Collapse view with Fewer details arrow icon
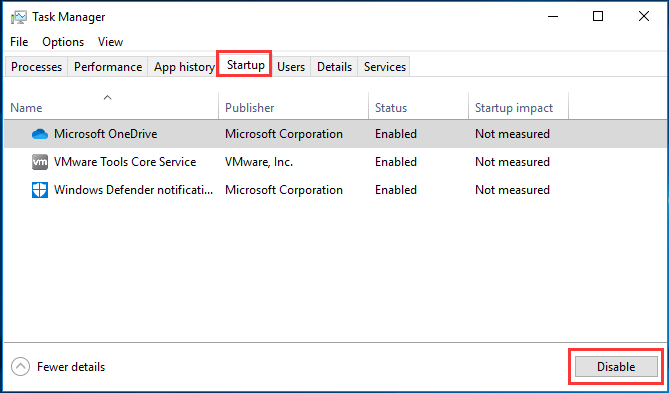Image resolution: width=669 pixels, height=393 pixels. coord(20,367)
